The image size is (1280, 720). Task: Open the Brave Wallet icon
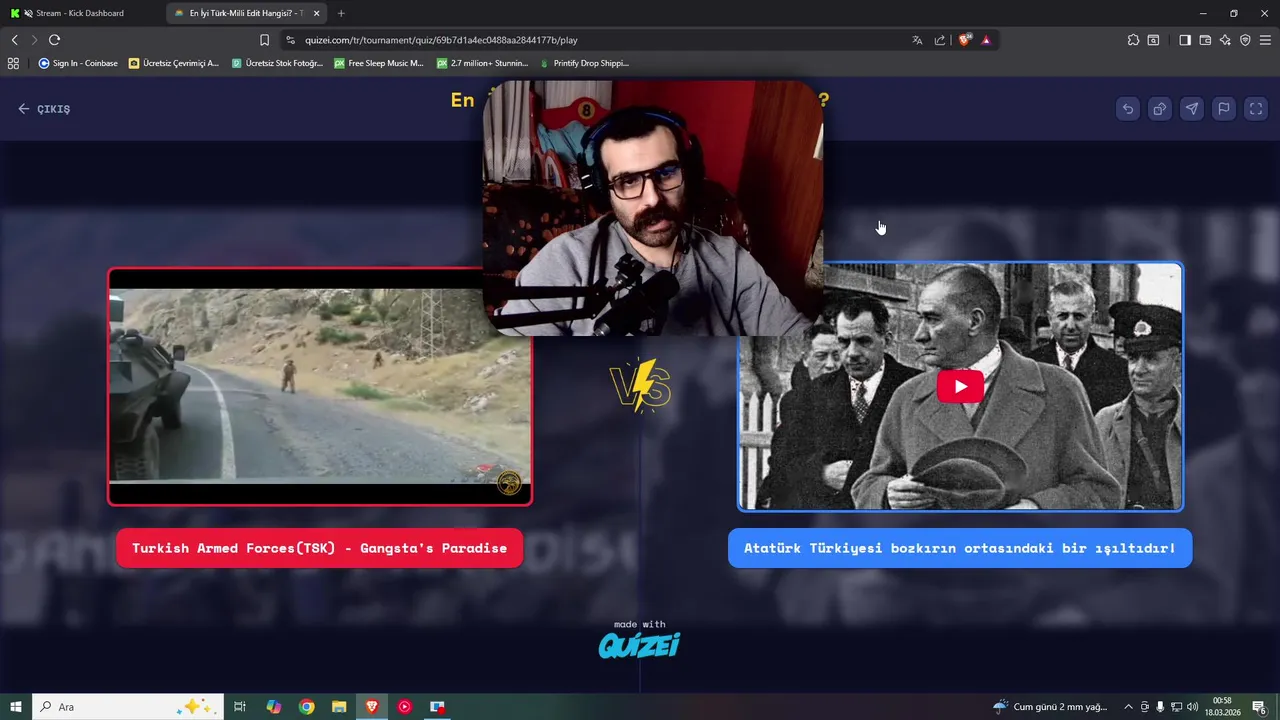coord(1205,40)
